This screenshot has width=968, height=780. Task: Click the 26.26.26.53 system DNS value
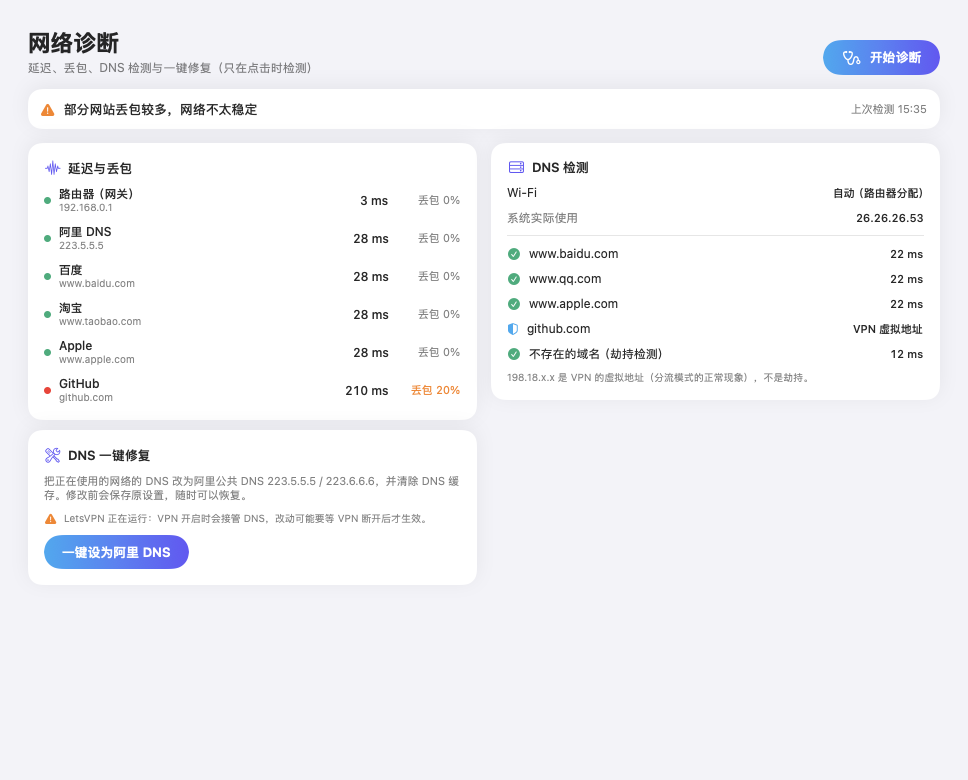(890, 219)
